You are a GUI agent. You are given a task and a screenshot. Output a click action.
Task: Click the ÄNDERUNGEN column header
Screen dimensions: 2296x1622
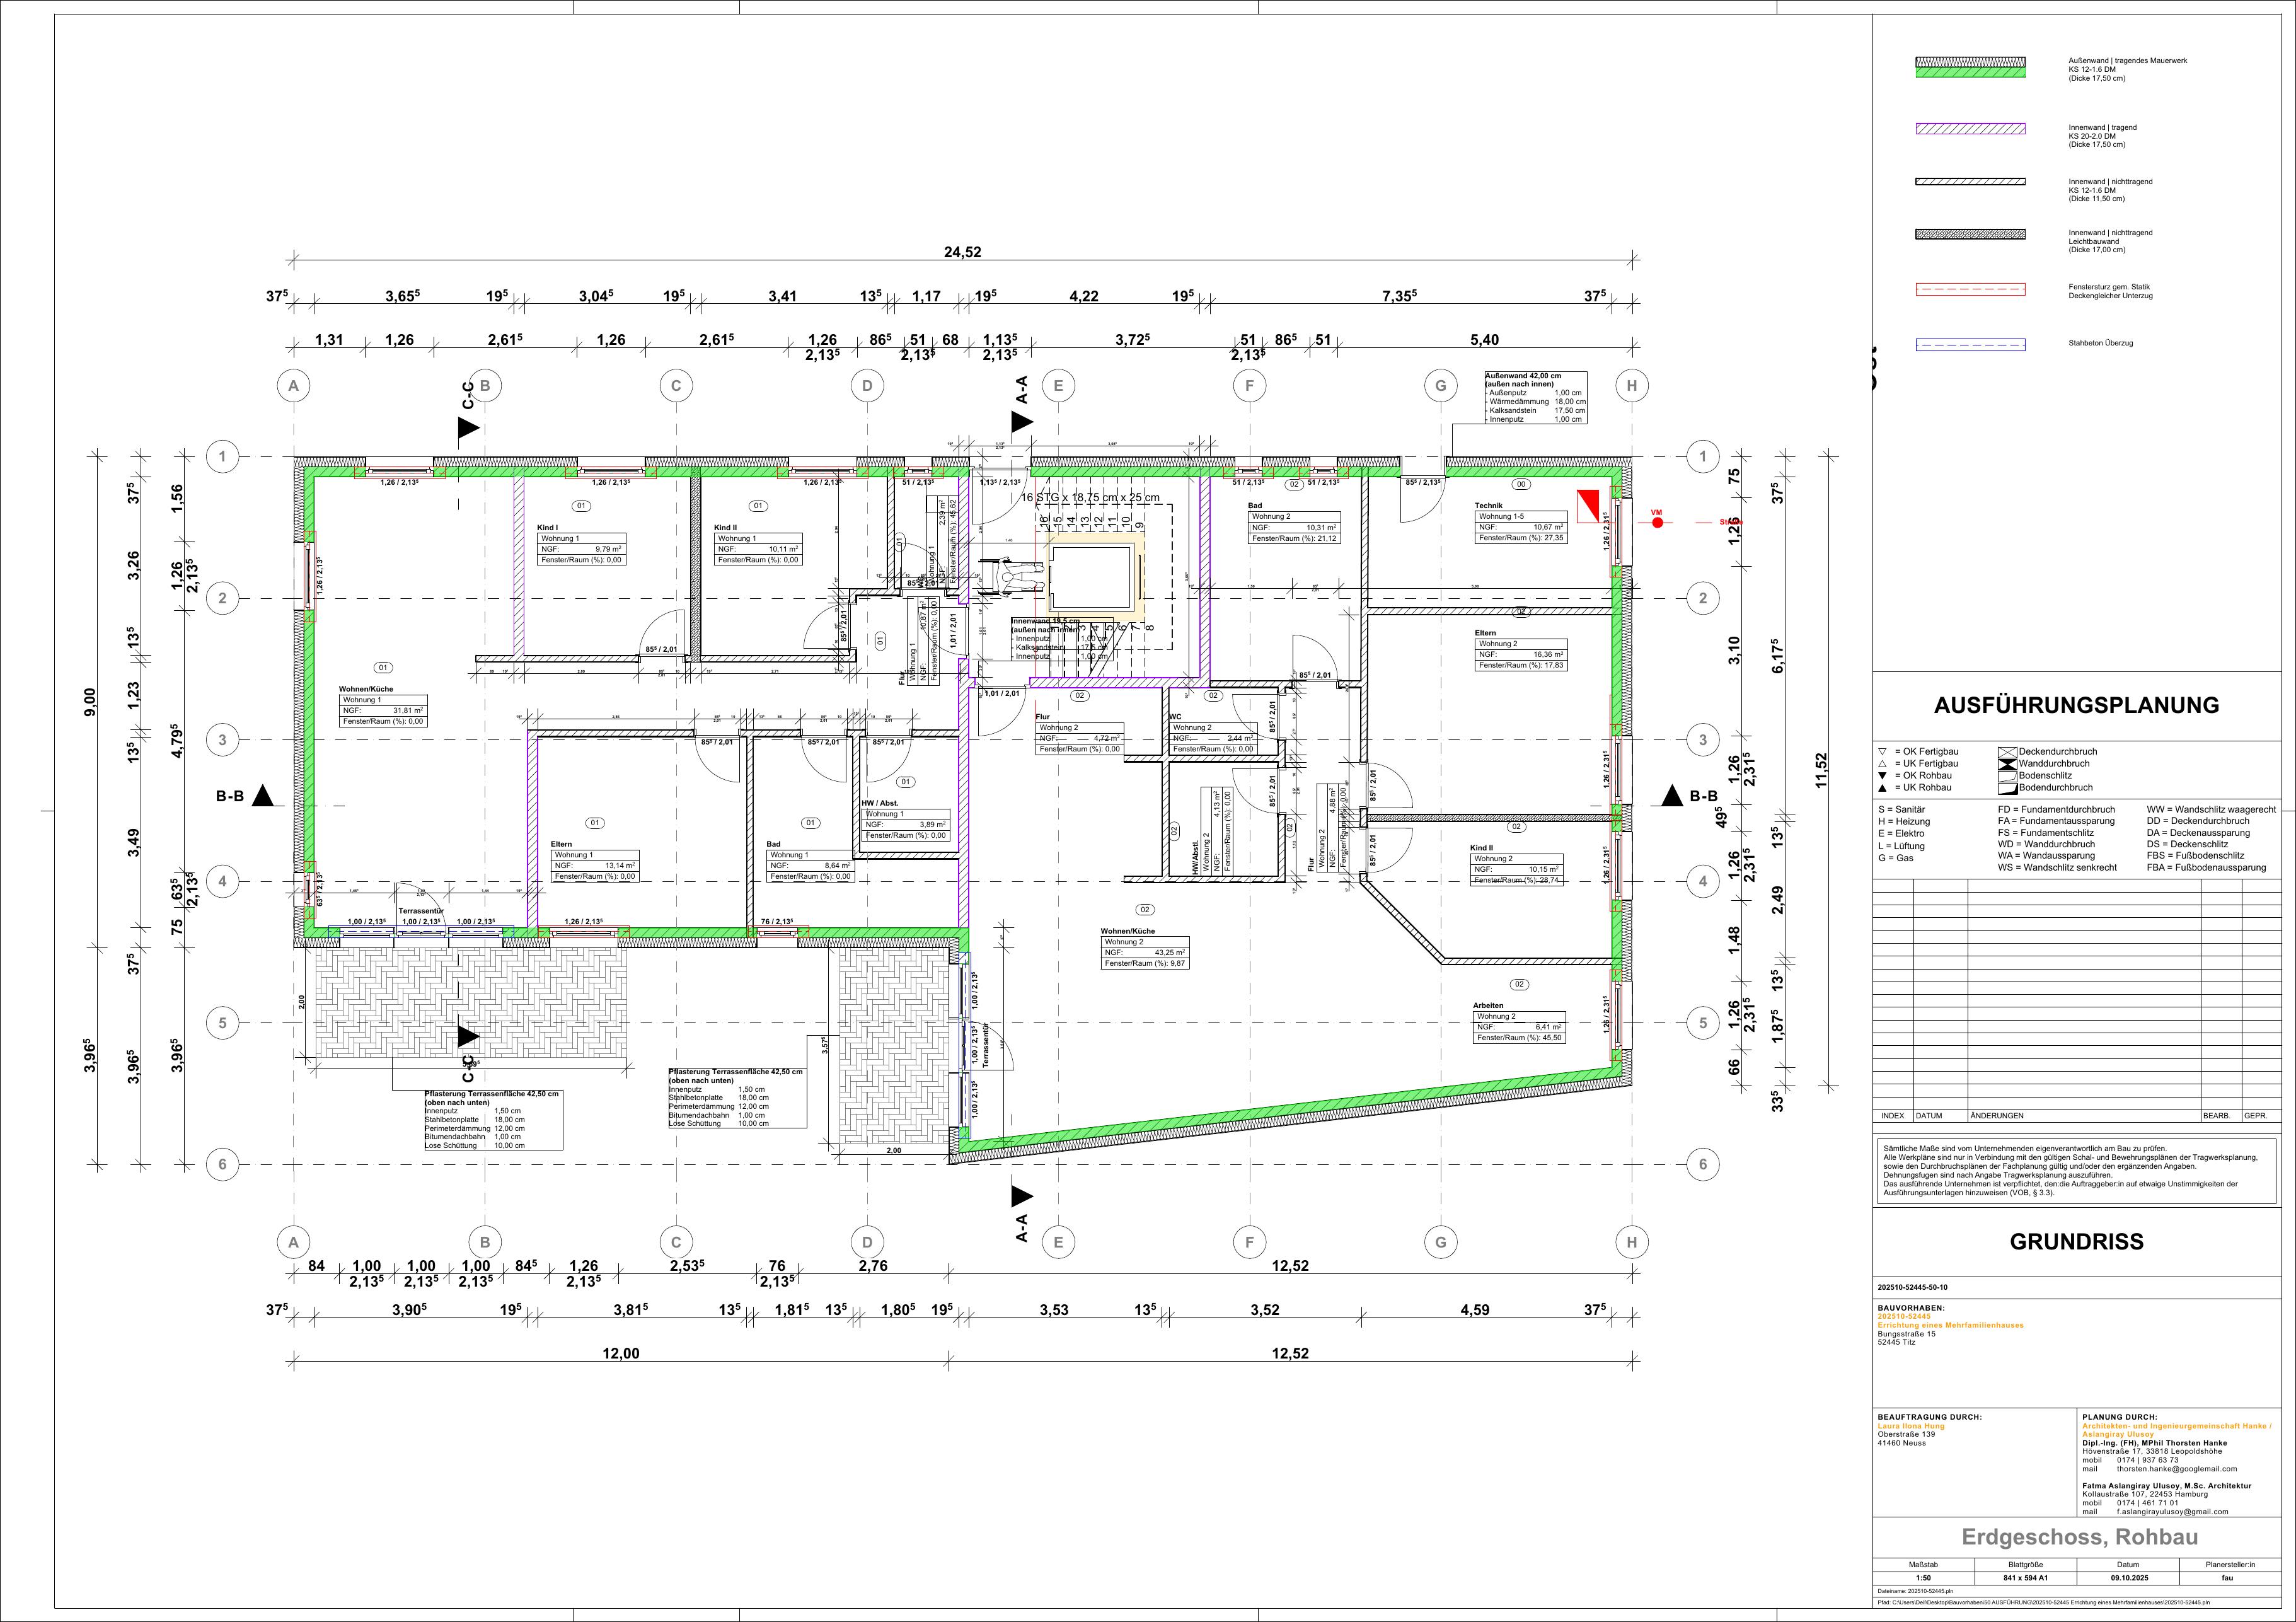pyautogui.click(x=1997, y=1115)
